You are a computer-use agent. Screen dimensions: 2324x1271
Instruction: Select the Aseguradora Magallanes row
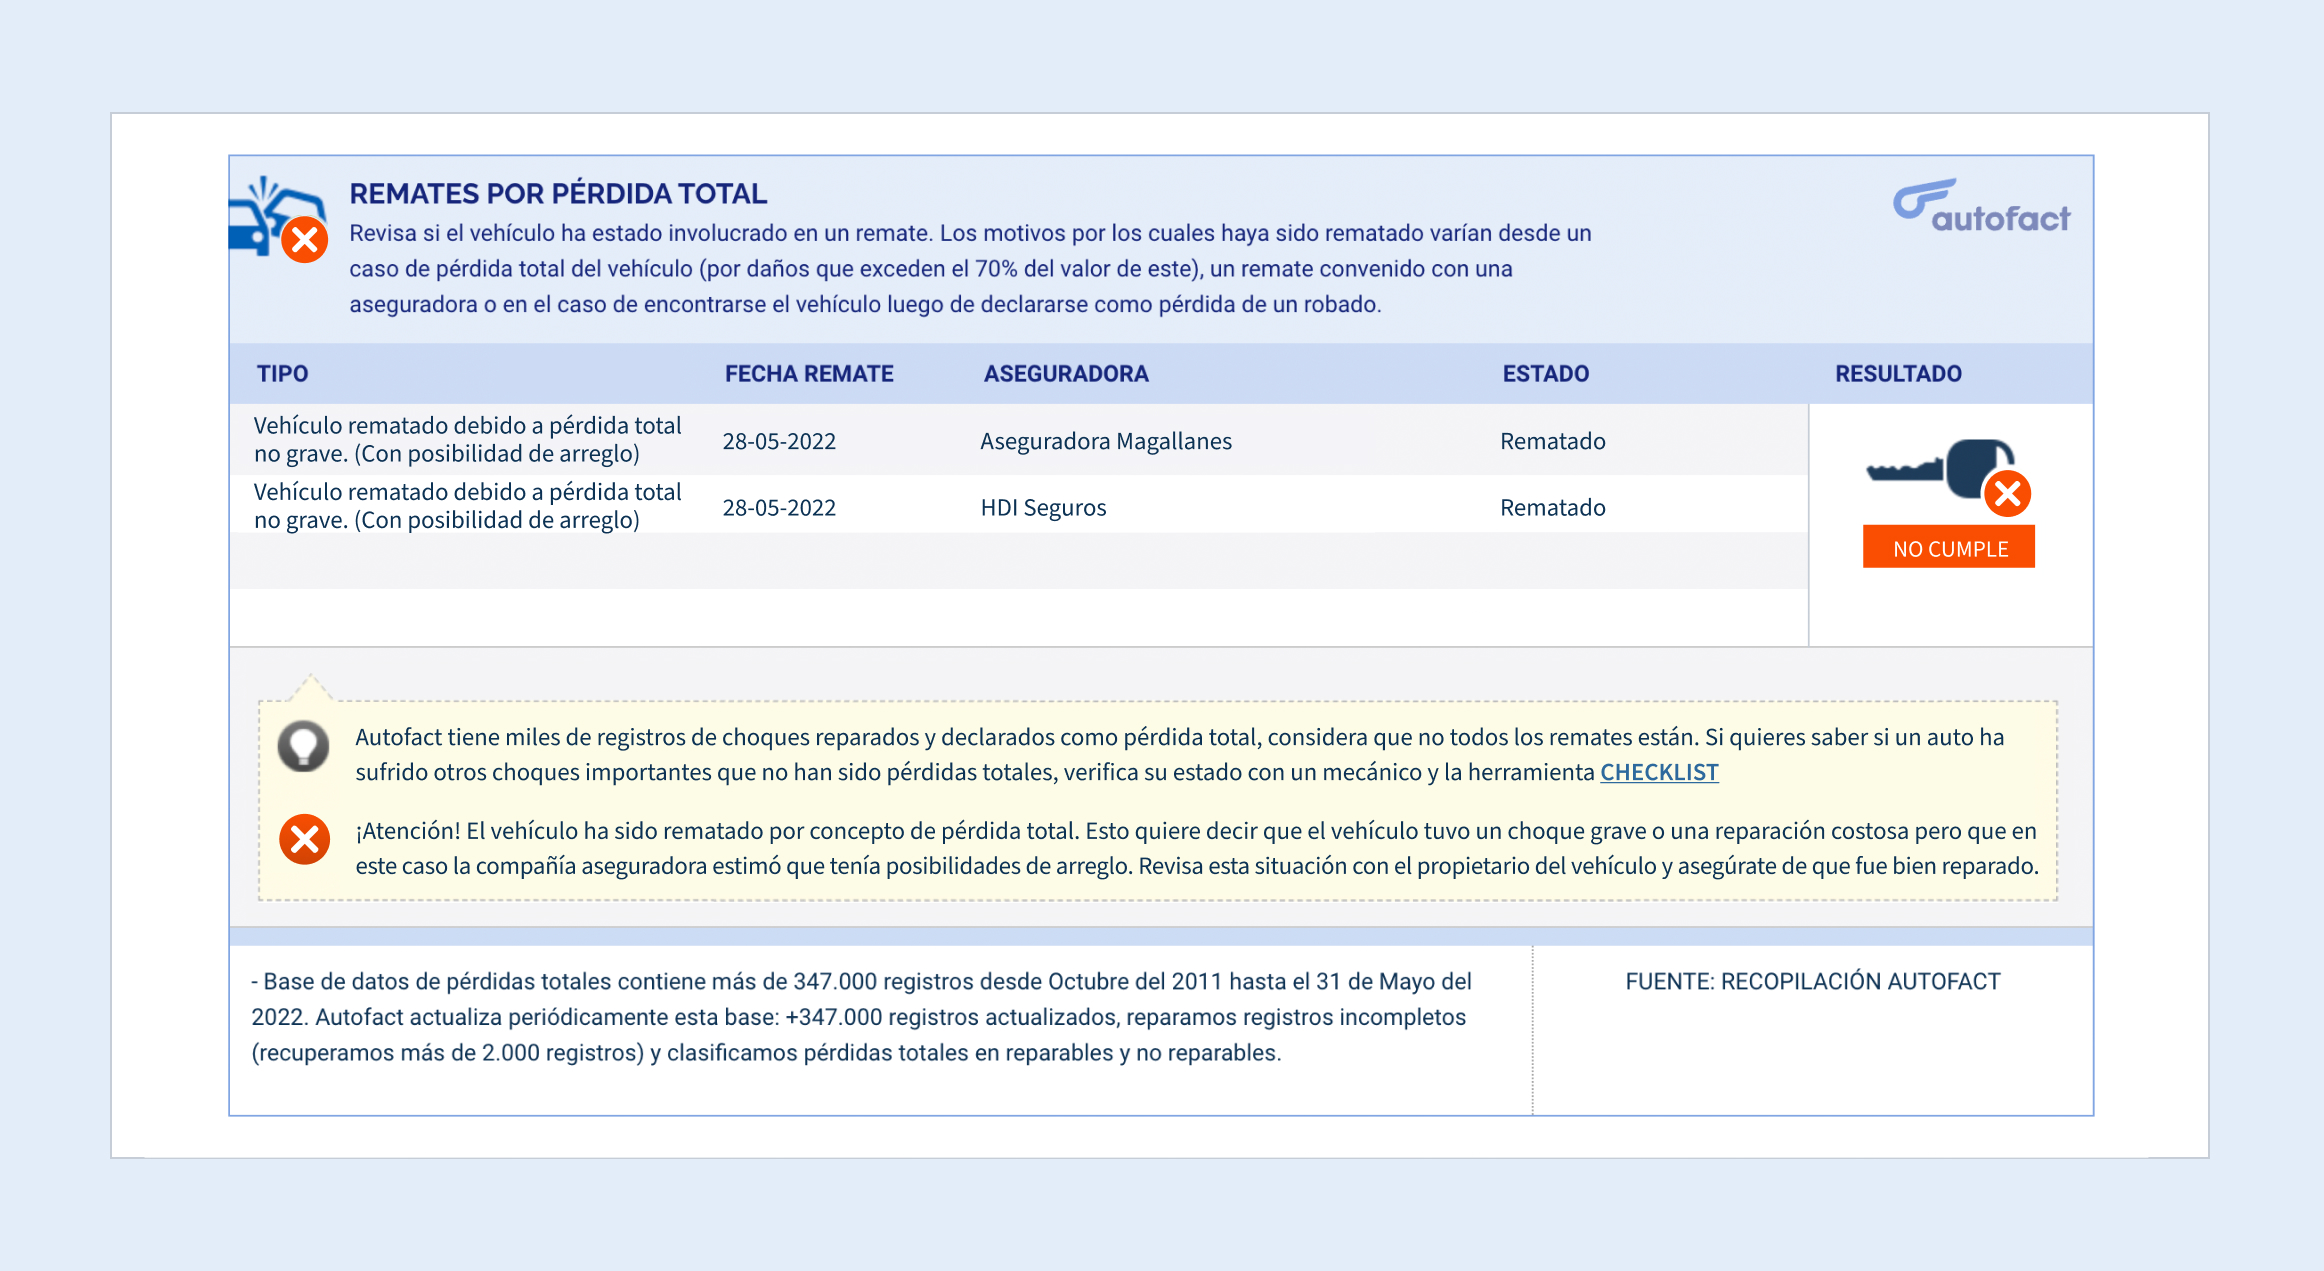pos(1106,440)
